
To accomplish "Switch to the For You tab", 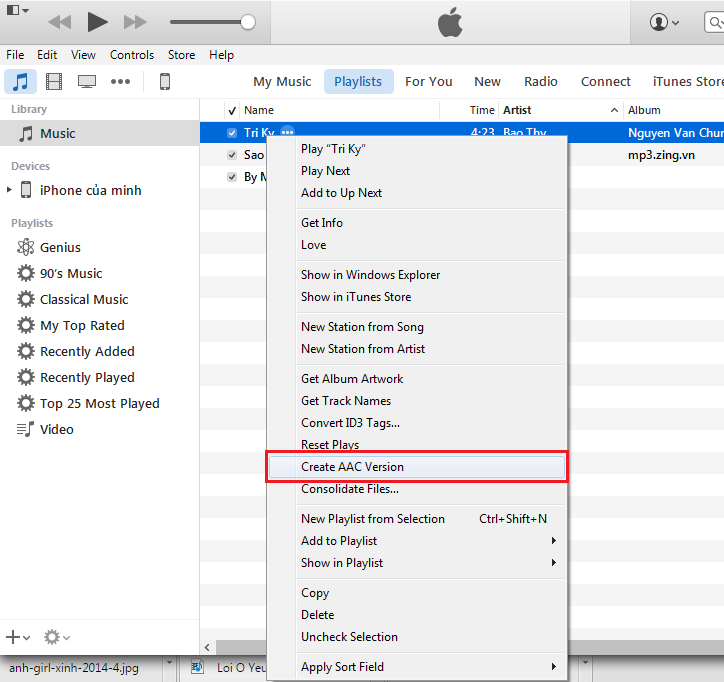I will pyautogui.click(x=428, y=82).
